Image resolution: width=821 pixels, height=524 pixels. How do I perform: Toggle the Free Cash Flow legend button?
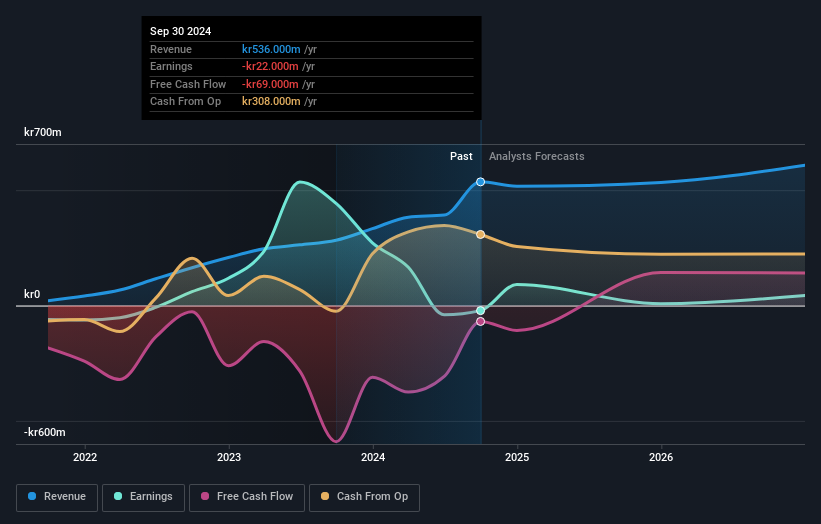(x=247, y=497)
